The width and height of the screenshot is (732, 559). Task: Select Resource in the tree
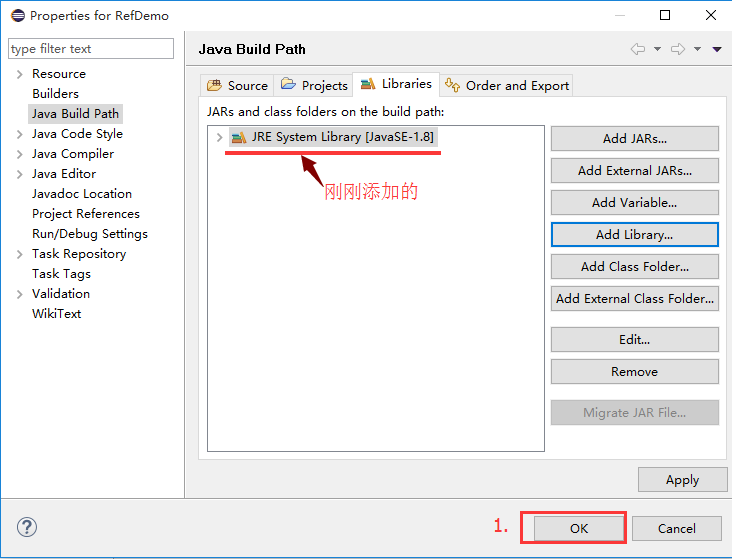[59, 74]
